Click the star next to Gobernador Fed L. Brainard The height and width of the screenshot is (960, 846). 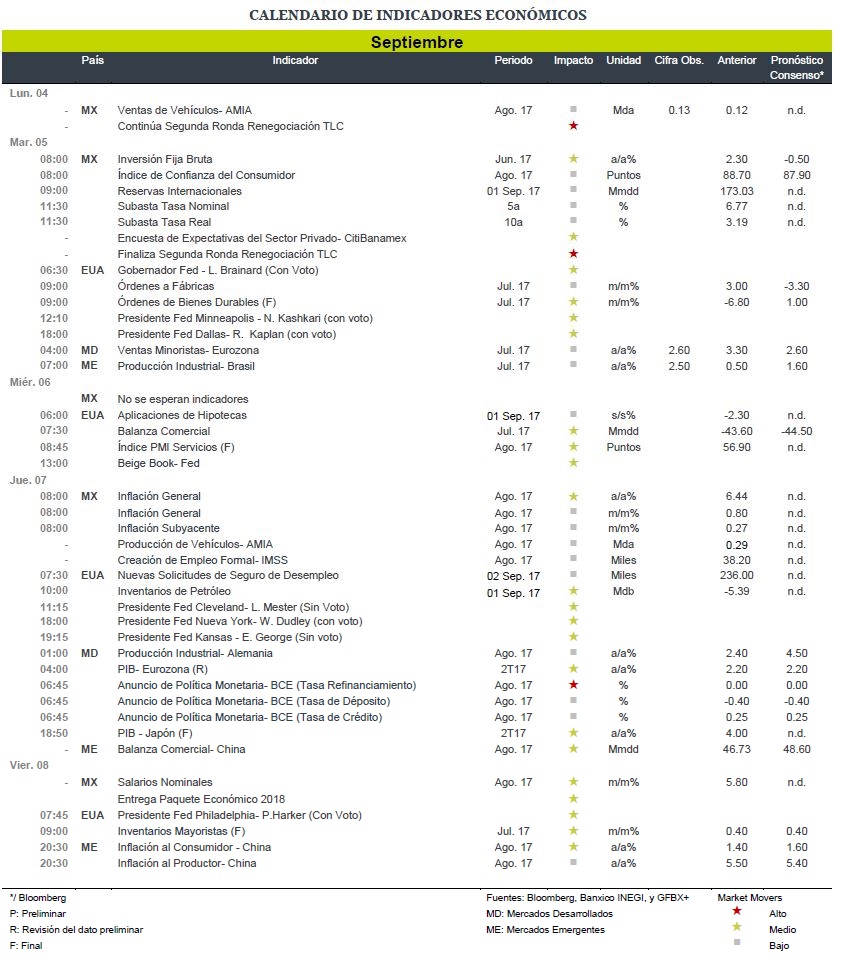[573, 269]
